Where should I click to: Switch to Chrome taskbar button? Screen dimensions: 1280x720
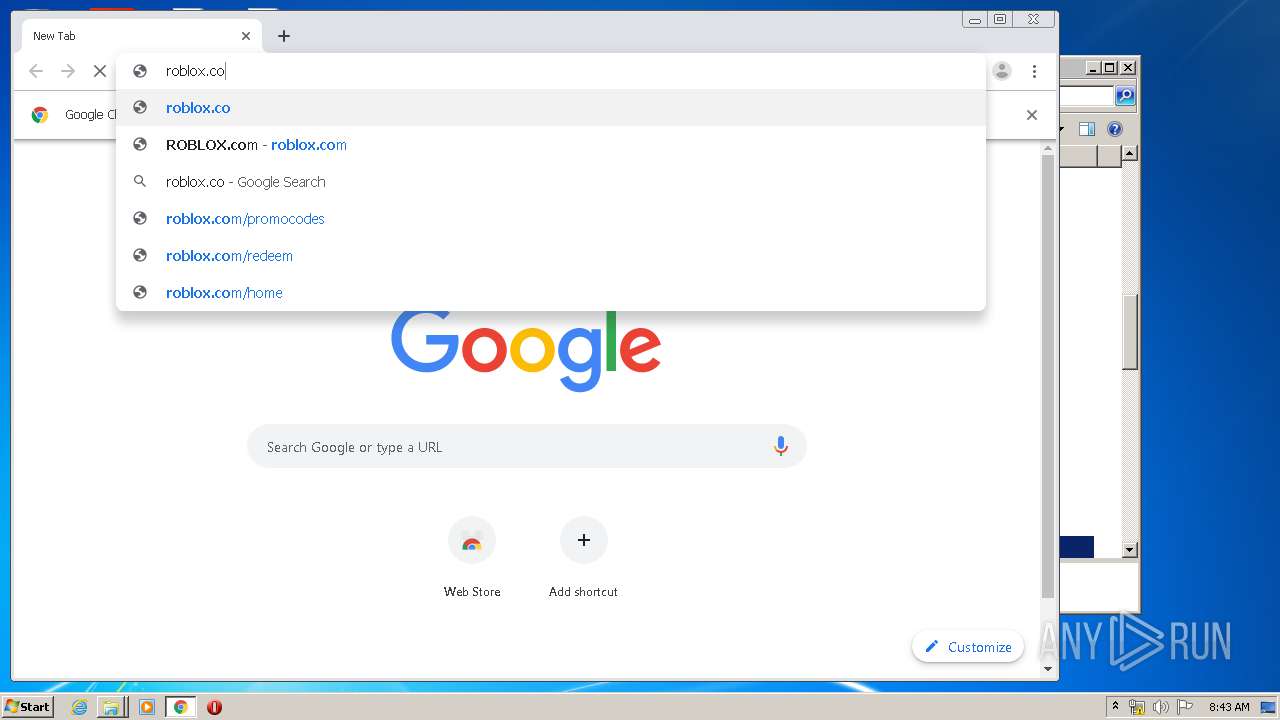click(180, 707)
